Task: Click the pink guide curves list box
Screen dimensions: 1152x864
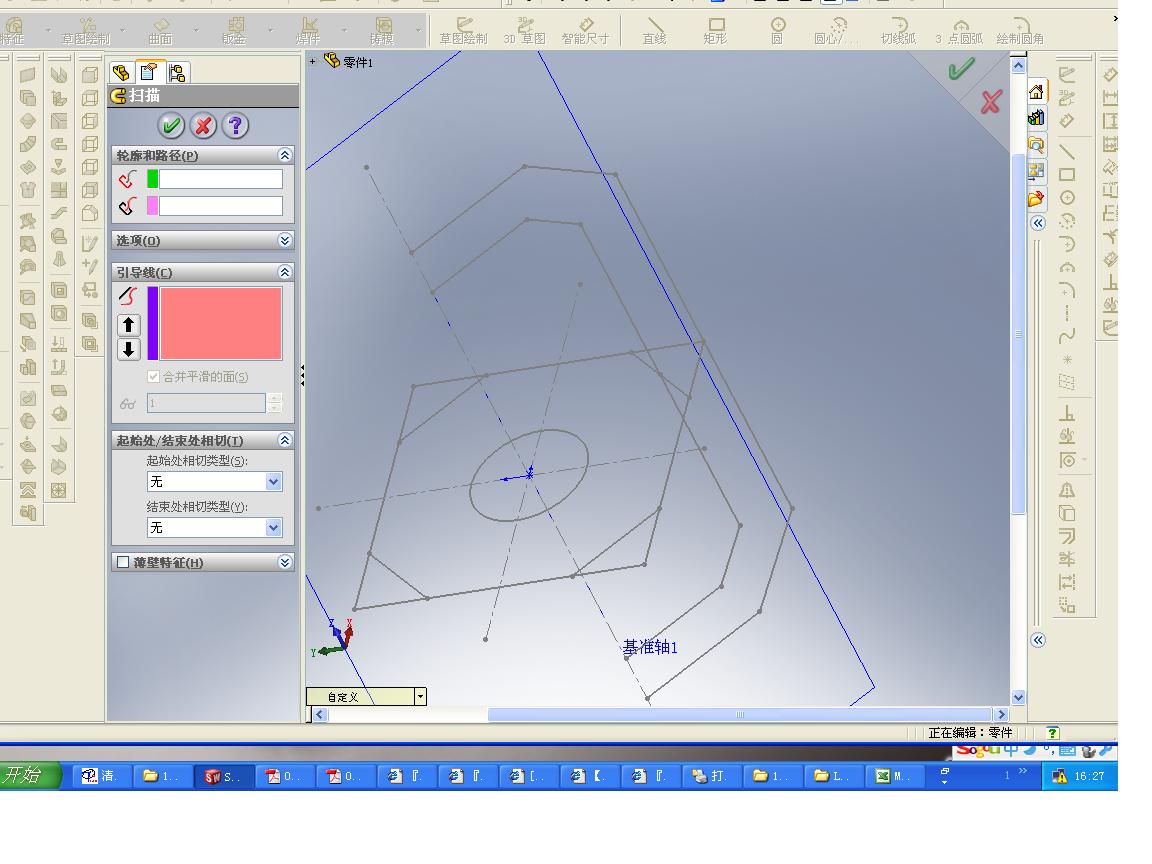Action: (x=220, y=323)
